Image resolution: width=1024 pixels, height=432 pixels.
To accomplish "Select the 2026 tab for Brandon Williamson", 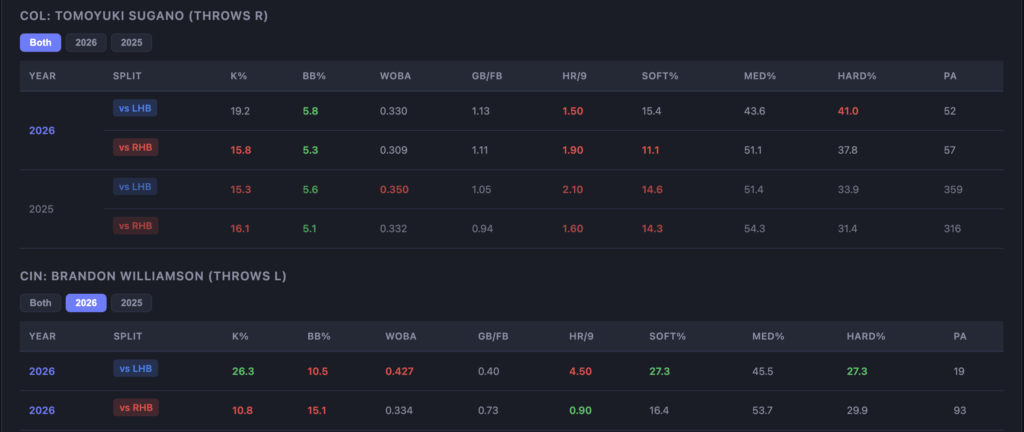I will pyautogui.click(x=86, y=303).
